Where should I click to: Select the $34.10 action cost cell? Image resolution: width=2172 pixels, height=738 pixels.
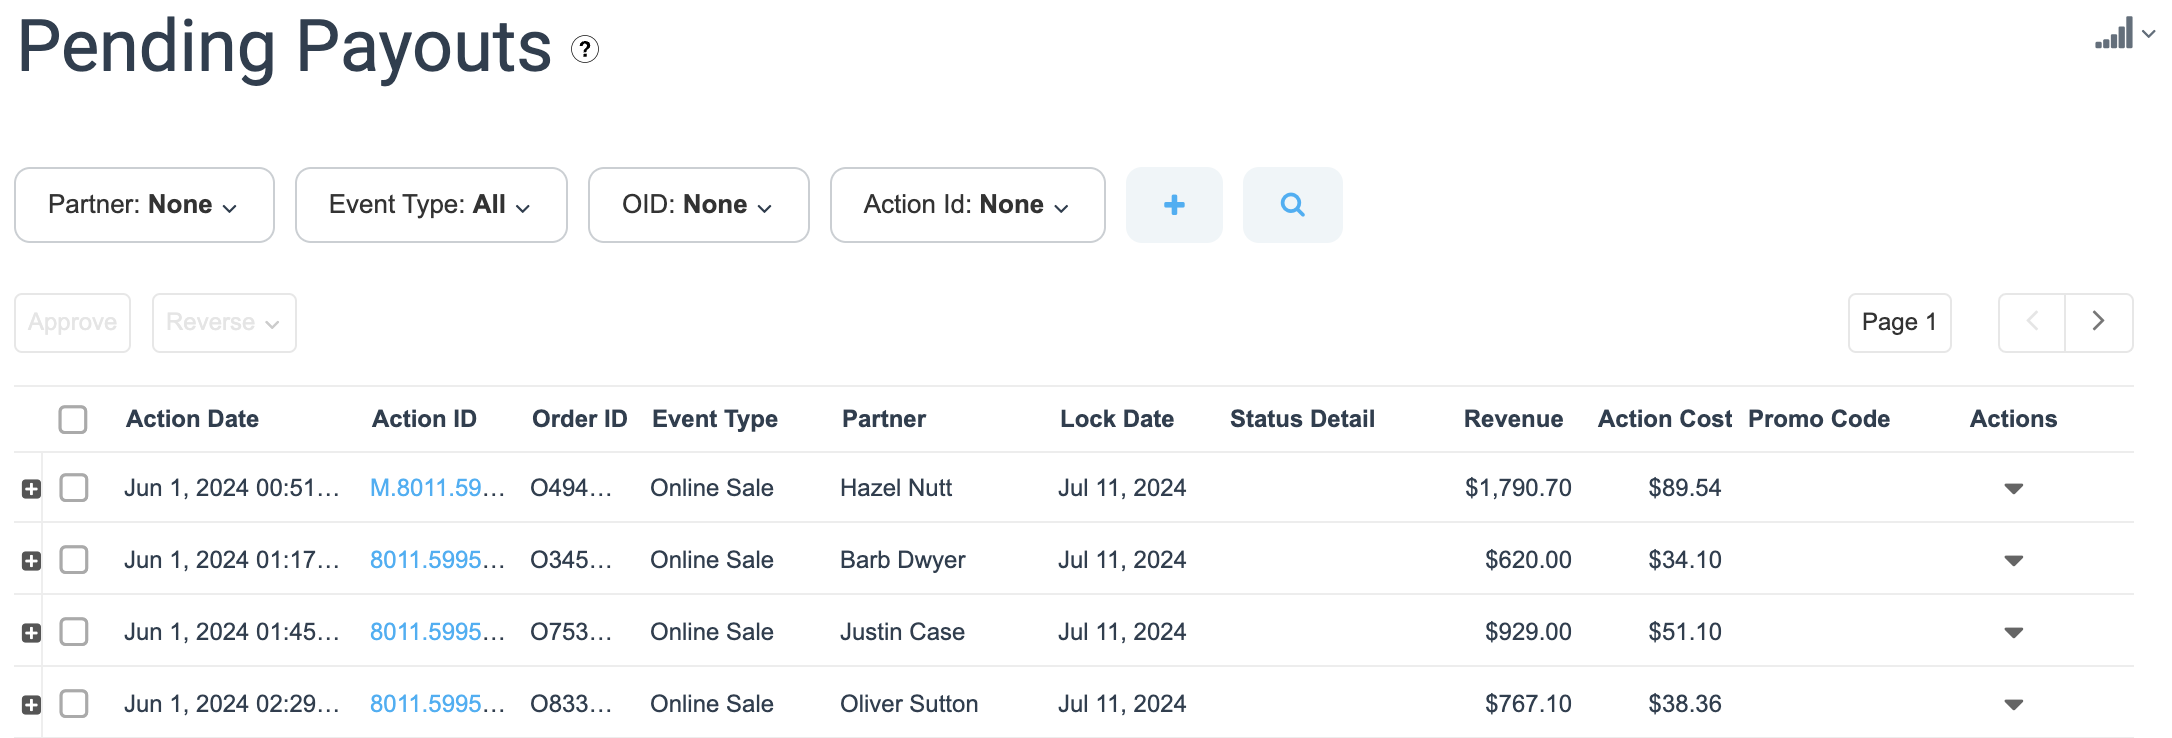point(1685,560)
